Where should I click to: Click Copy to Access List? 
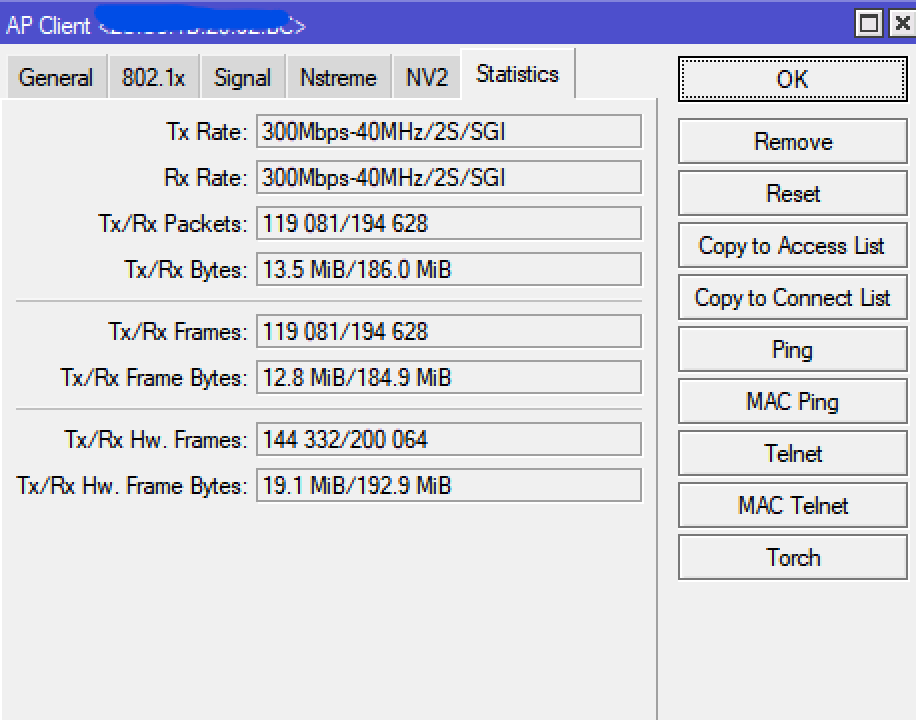click(x=793, y=246)
